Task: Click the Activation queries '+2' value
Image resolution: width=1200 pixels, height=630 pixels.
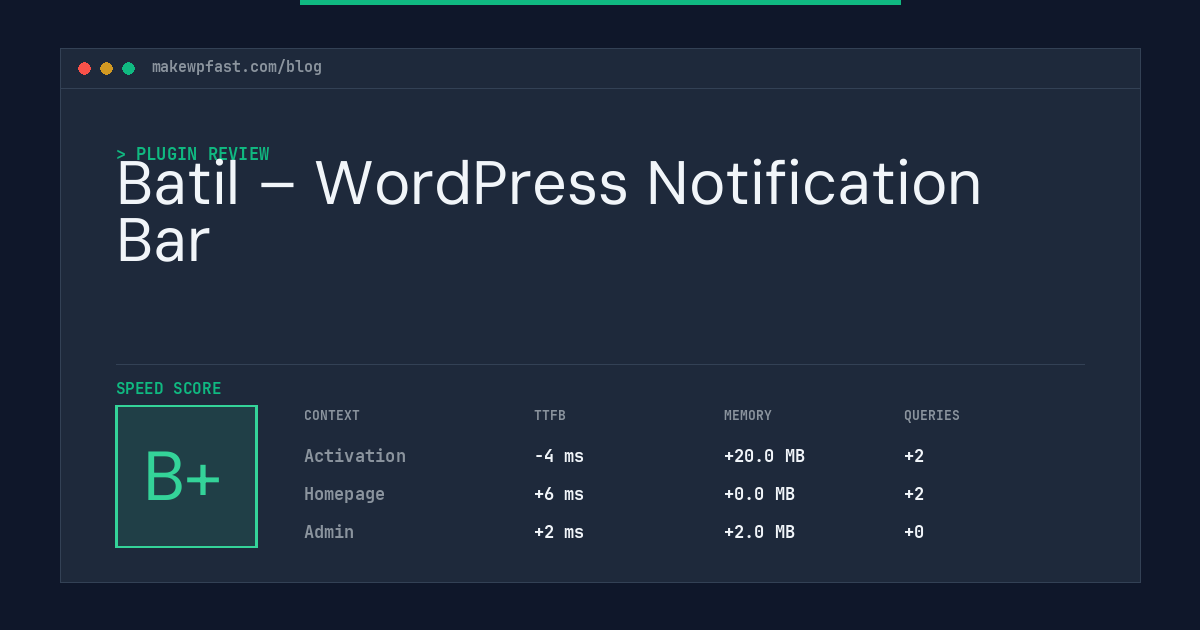Action: (x=914, y=456)
